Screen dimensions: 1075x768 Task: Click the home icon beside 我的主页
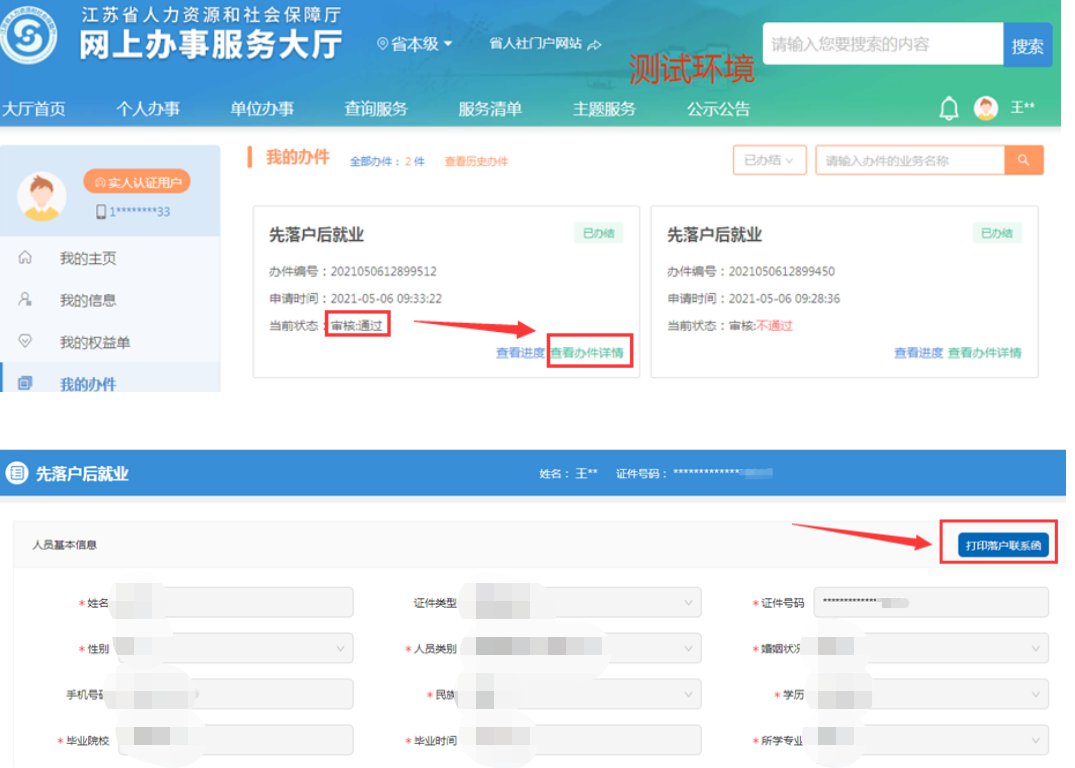[26, 258]
